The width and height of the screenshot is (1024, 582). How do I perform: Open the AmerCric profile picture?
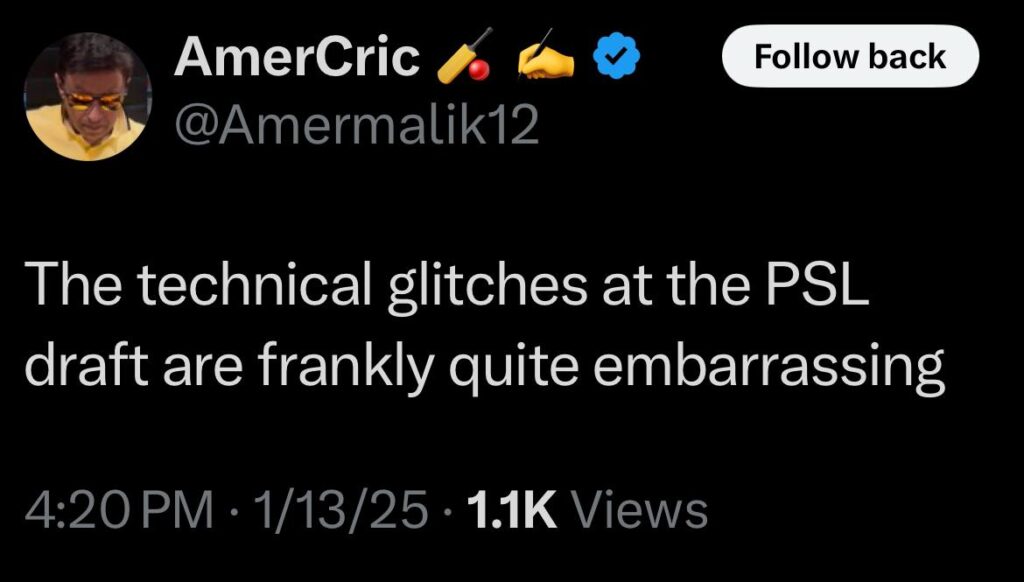coord(88,96)
